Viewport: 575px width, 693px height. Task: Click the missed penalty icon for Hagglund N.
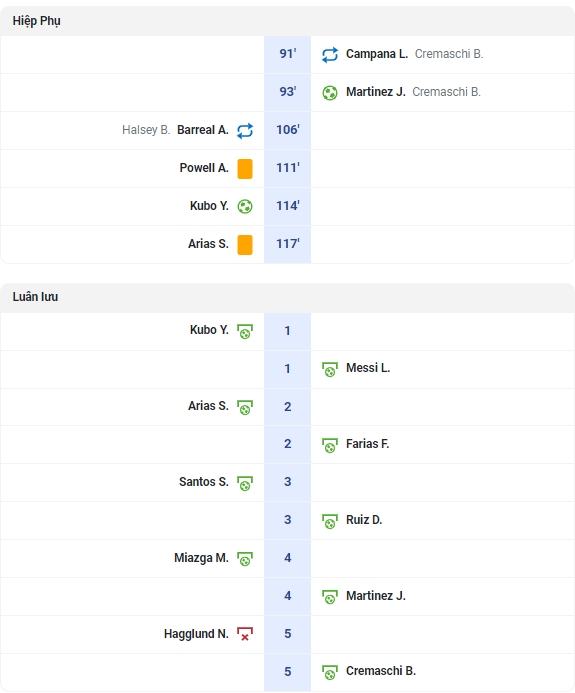click(245, 634)
